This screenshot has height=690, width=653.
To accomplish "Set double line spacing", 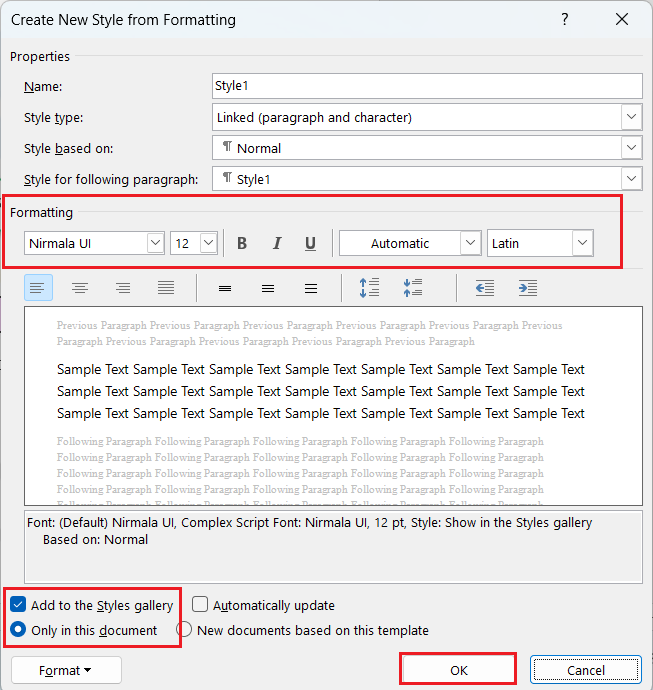I will (x=311, y=288).
